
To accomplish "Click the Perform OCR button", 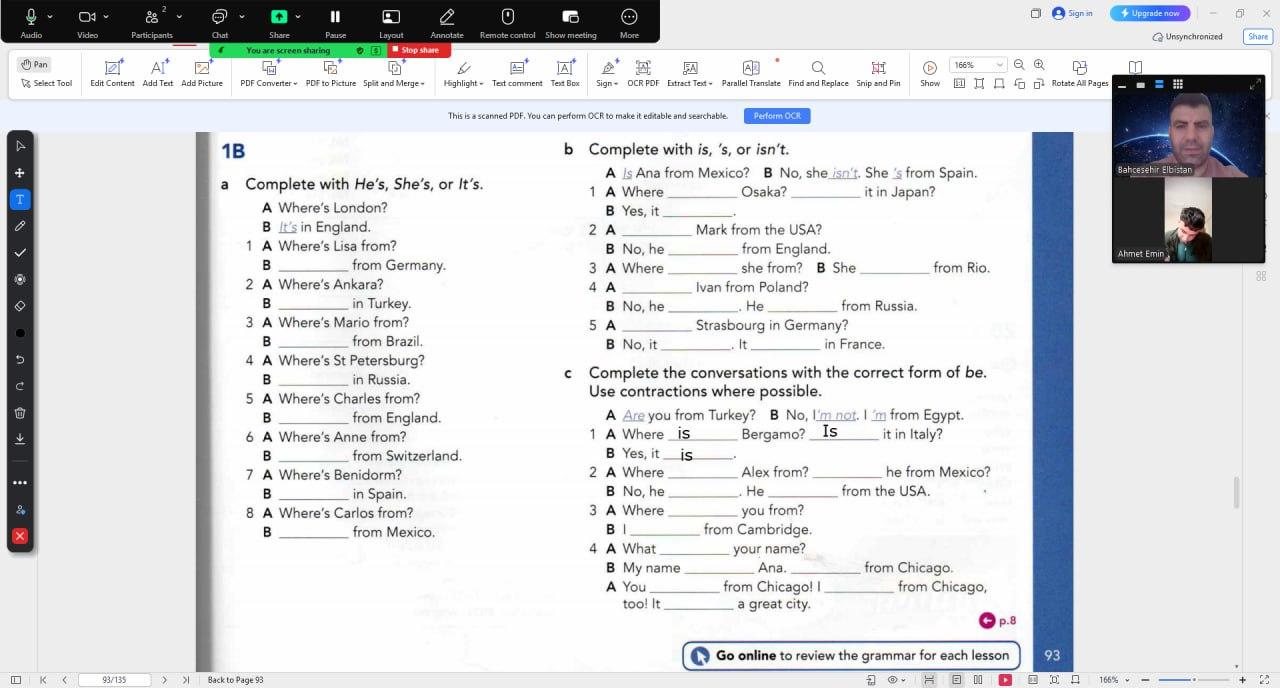I will coord(777,116).
